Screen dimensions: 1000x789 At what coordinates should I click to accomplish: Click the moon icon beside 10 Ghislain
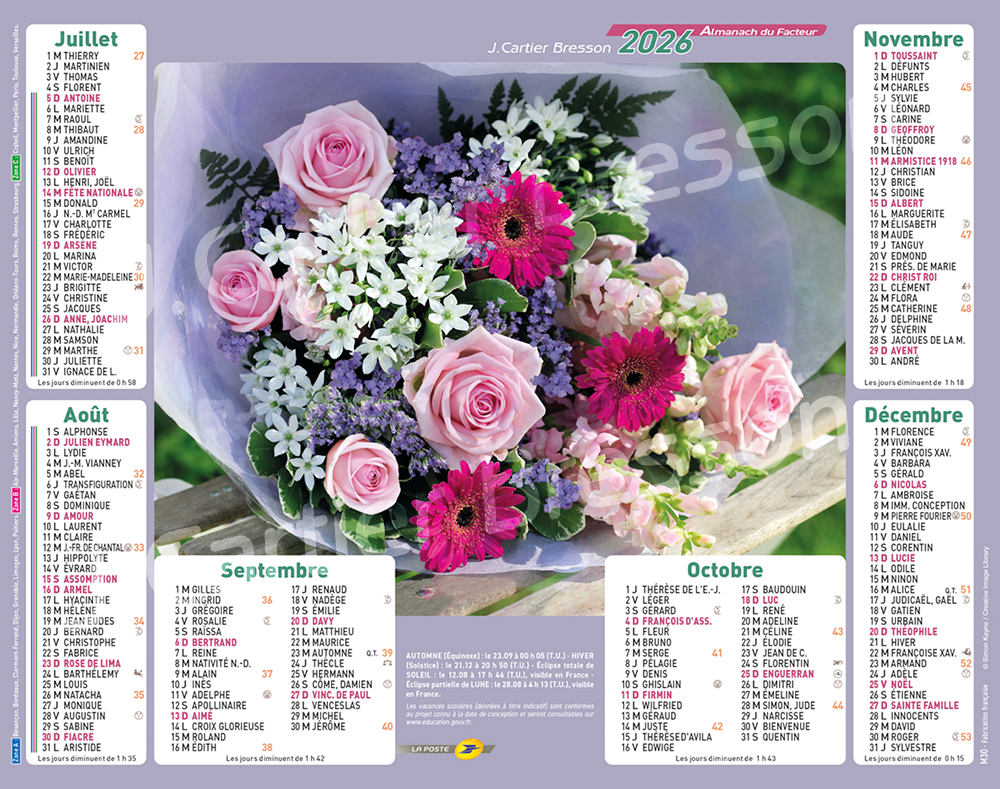[x=717, y=684]
